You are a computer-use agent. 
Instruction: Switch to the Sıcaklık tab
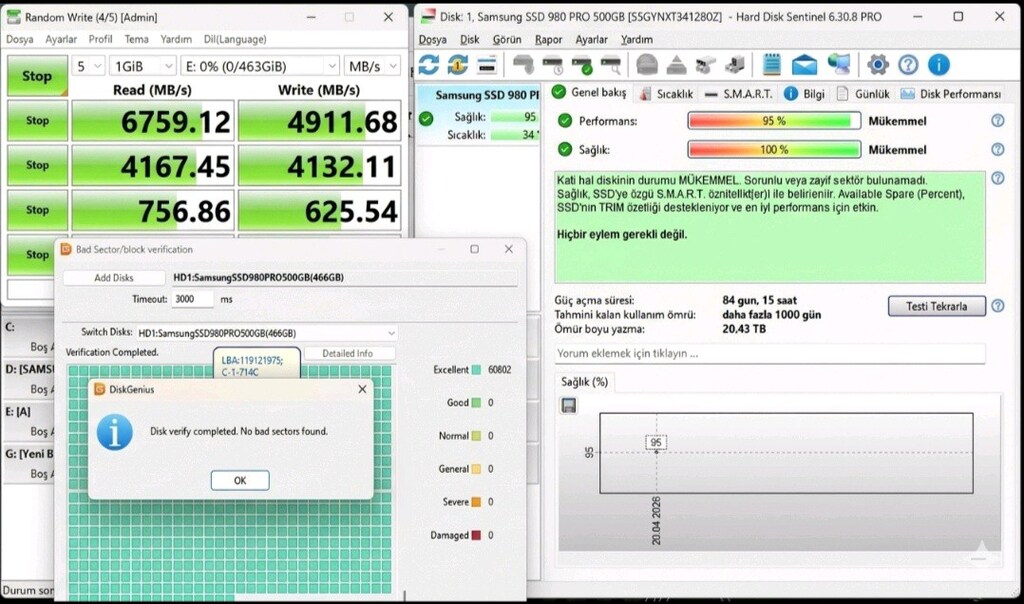[x=666, y=94]
